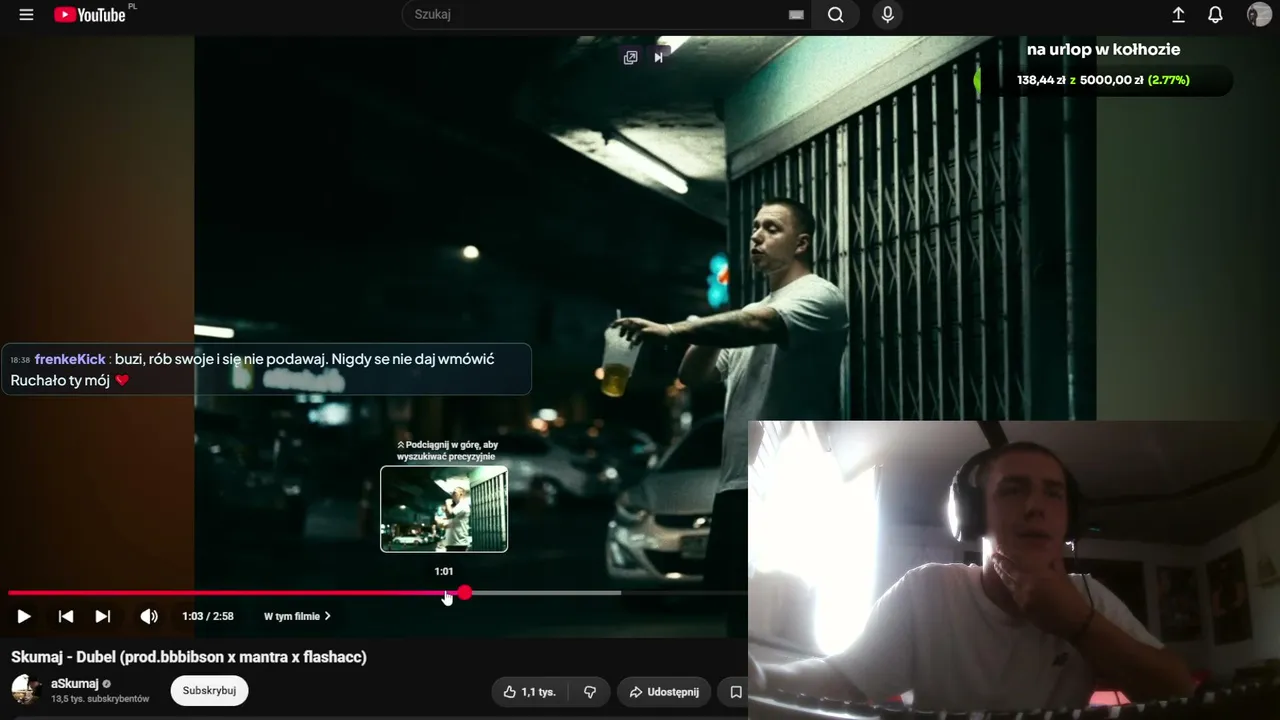1280x720 pixels.
Task: Go to YouTube home via the logo
Action: tap(90, 15)
